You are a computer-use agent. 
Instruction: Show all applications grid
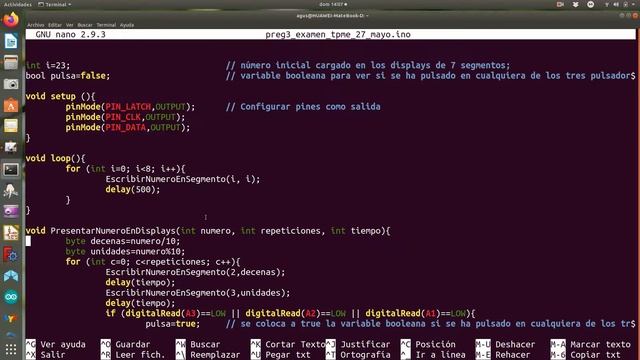(11, 349)
